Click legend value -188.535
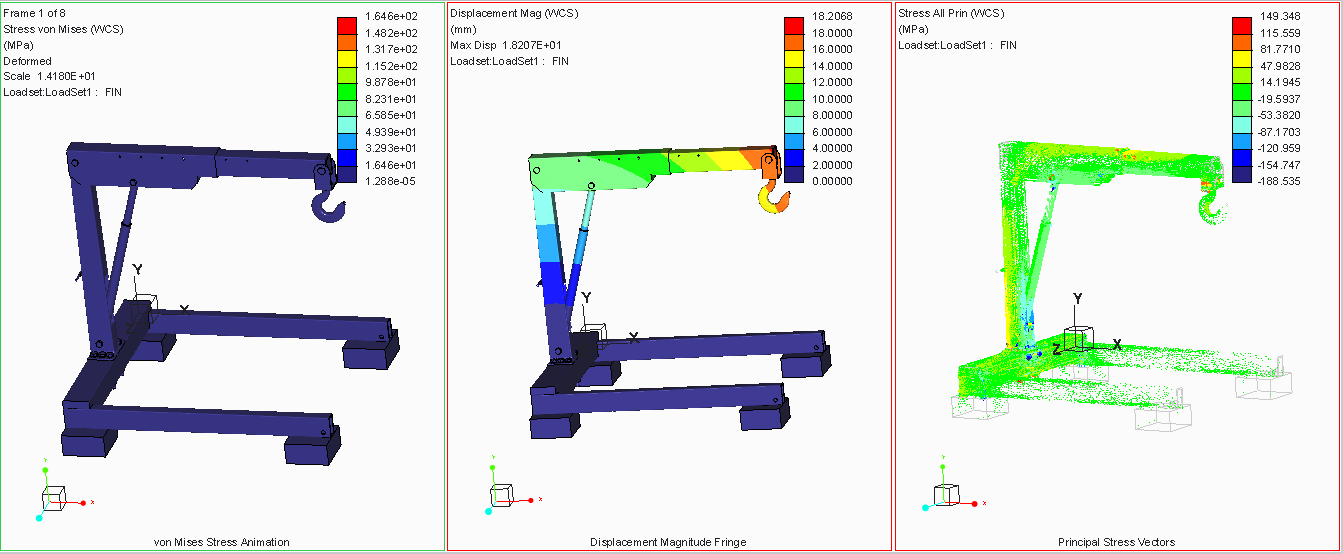Viewport: 1343px width, 554px height. coord(1280,181)
